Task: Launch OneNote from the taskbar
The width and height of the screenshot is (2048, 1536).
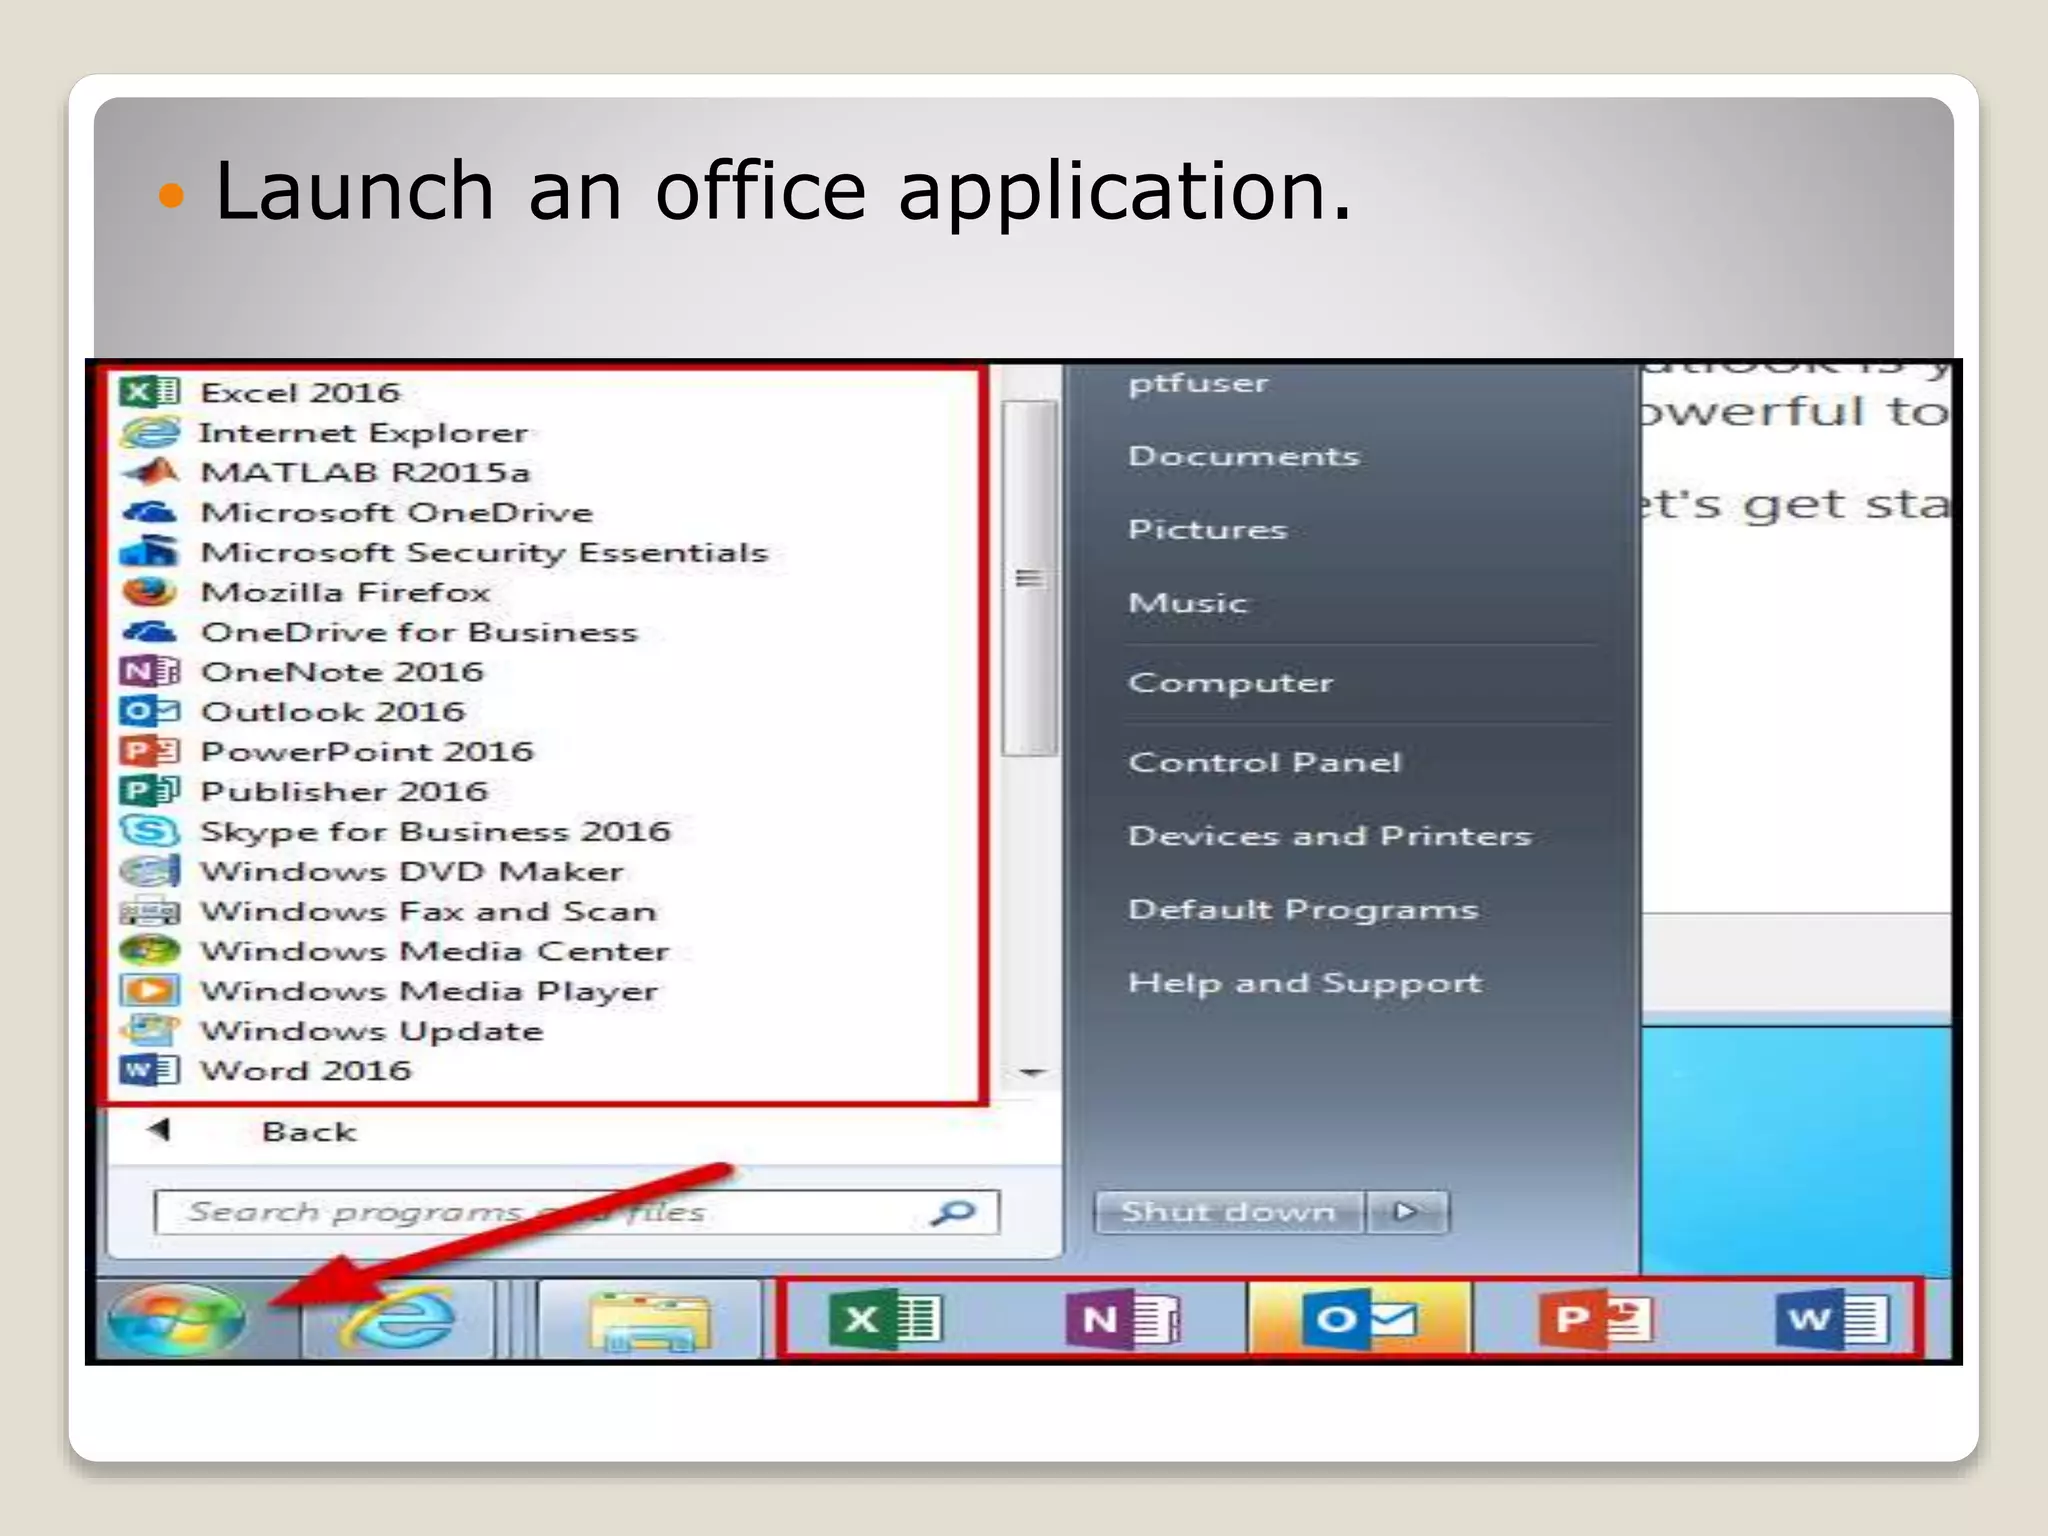Action: click(1122, 1319)
